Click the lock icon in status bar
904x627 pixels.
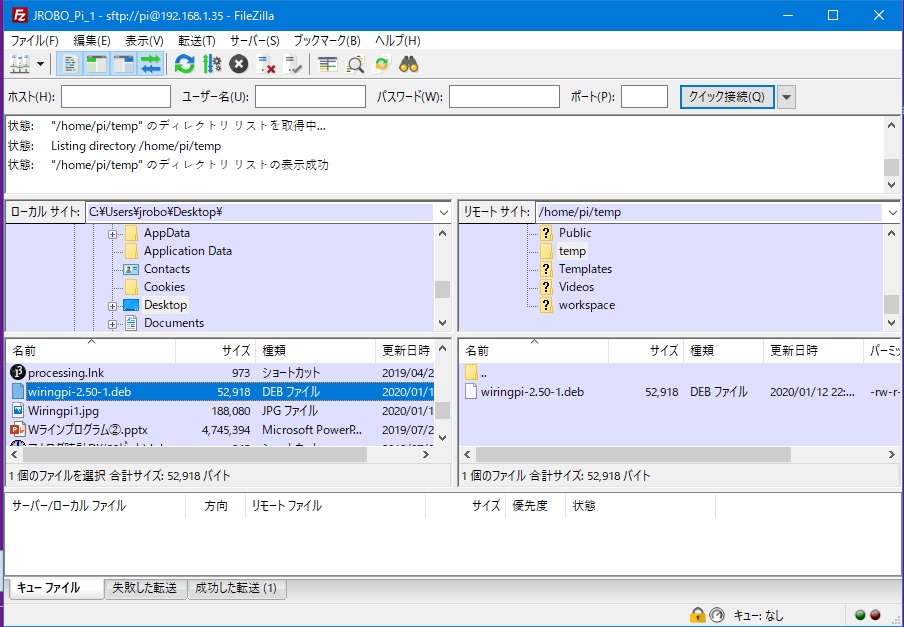point(698,615)
